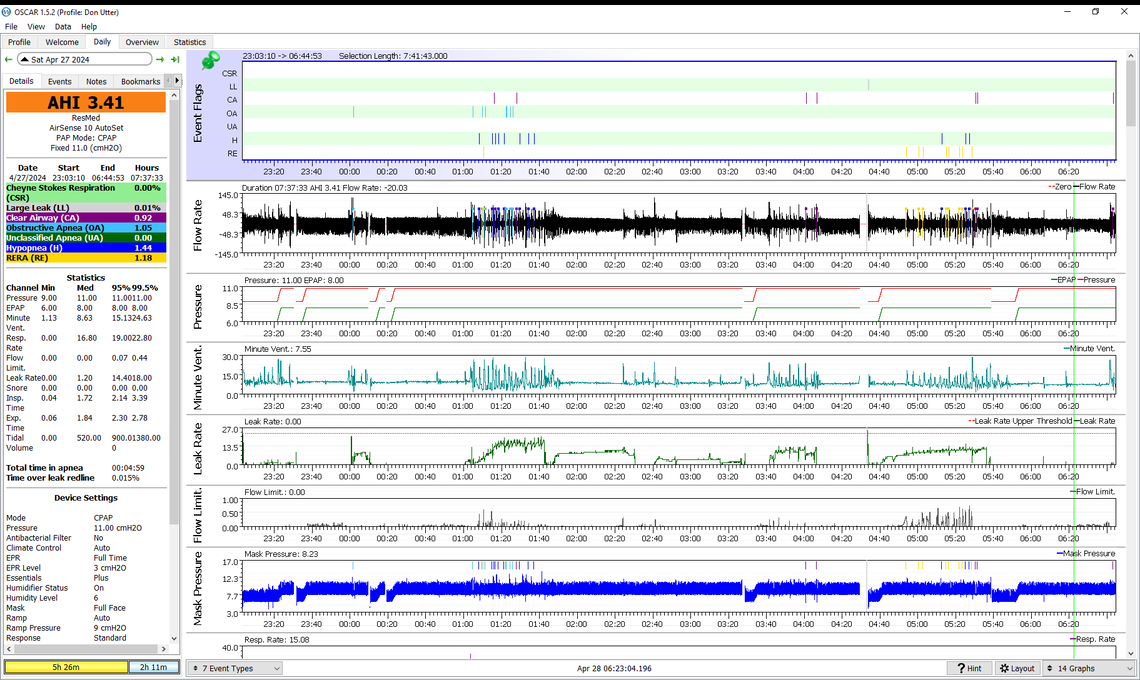Jump to the most recent day

click(x=175, y=60)
